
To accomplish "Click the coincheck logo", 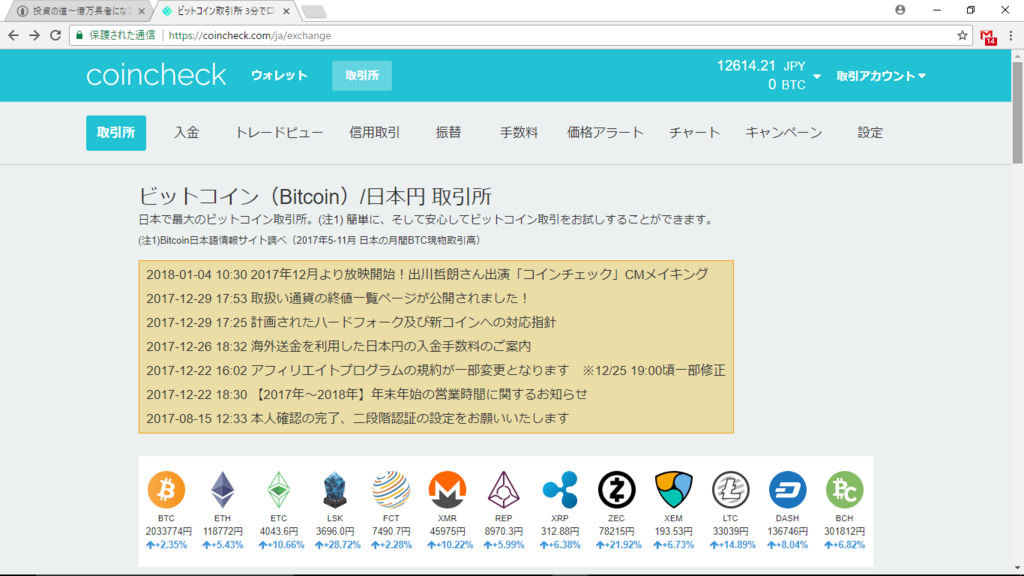I will tap(156, 75).
